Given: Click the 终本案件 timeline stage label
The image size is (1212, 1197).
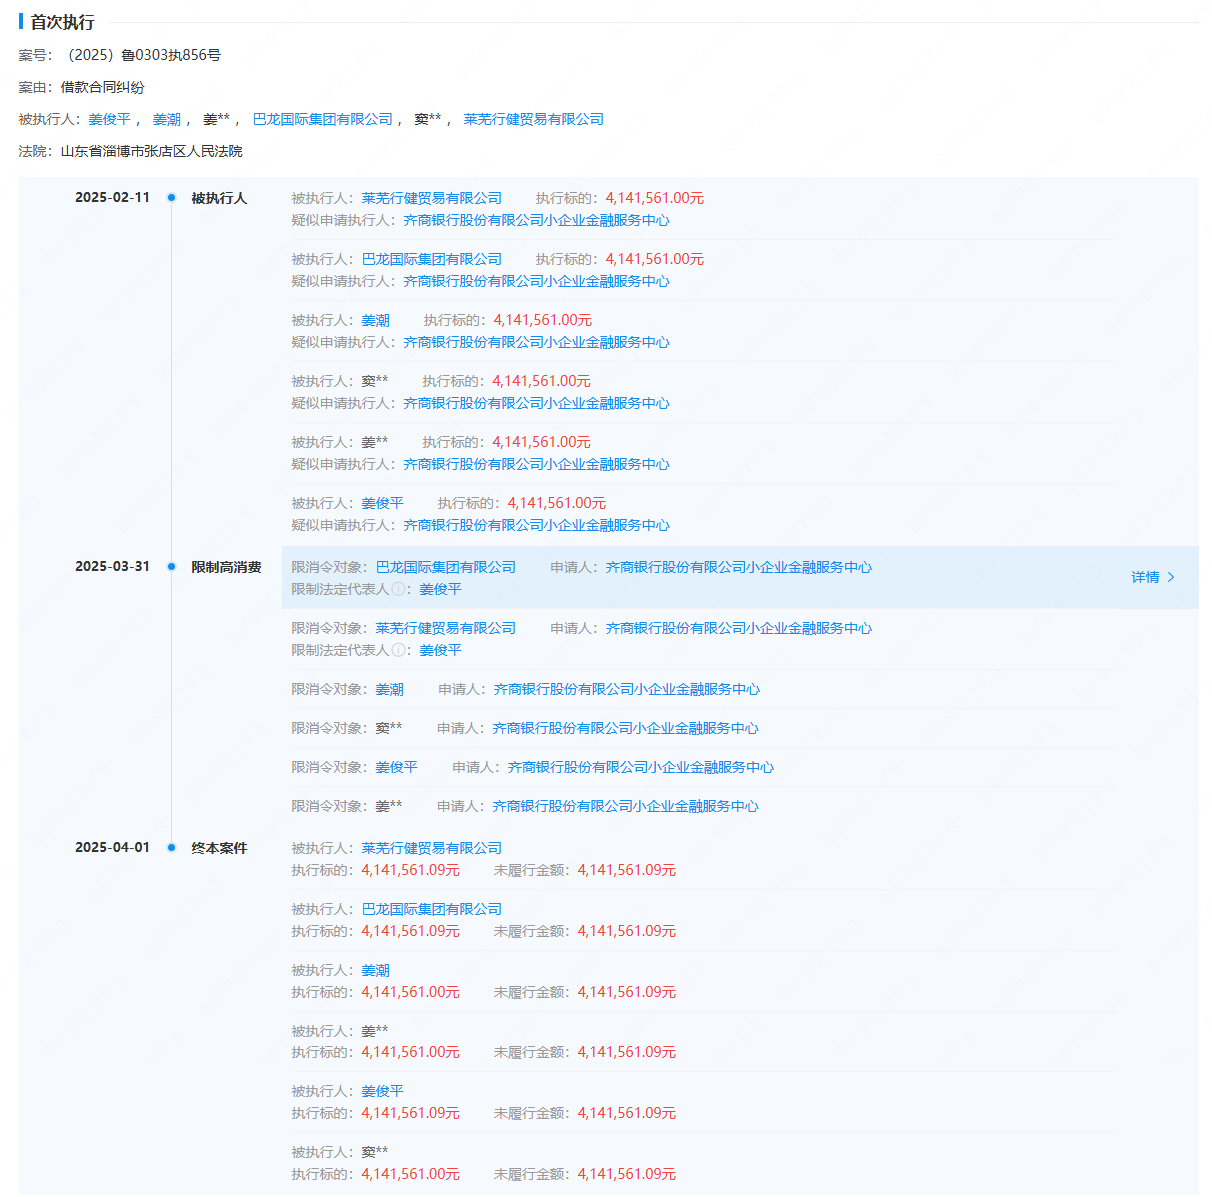Looking at the screenshot, I should tap(219, 849).
